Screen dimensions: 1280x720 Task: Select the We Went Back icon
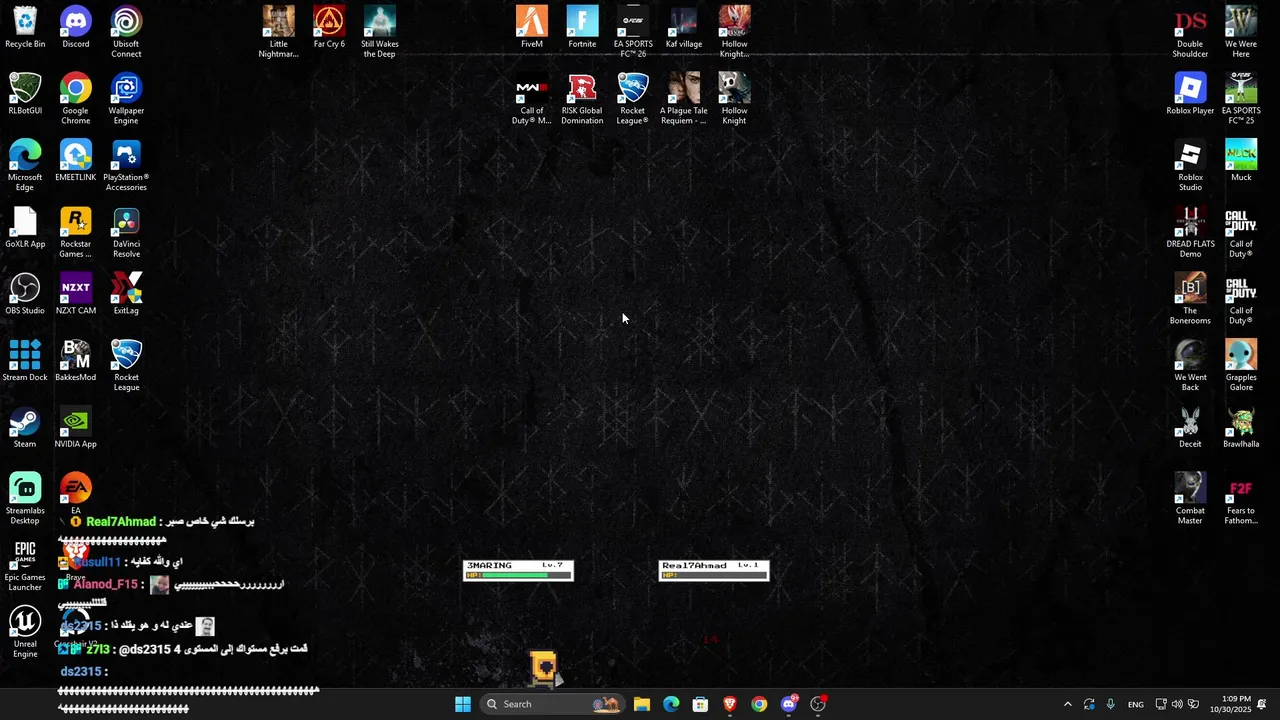[1190, 366]
